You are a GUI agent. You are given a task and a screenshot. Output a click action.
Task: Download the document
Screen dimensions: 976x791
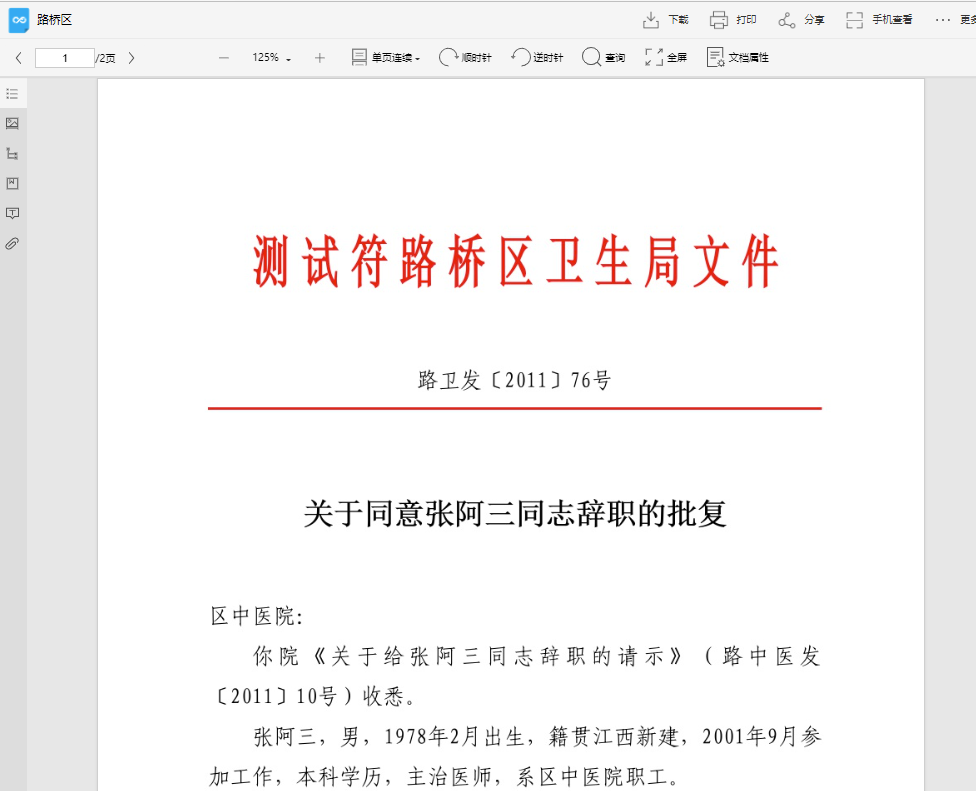click(x=665, y=20)
